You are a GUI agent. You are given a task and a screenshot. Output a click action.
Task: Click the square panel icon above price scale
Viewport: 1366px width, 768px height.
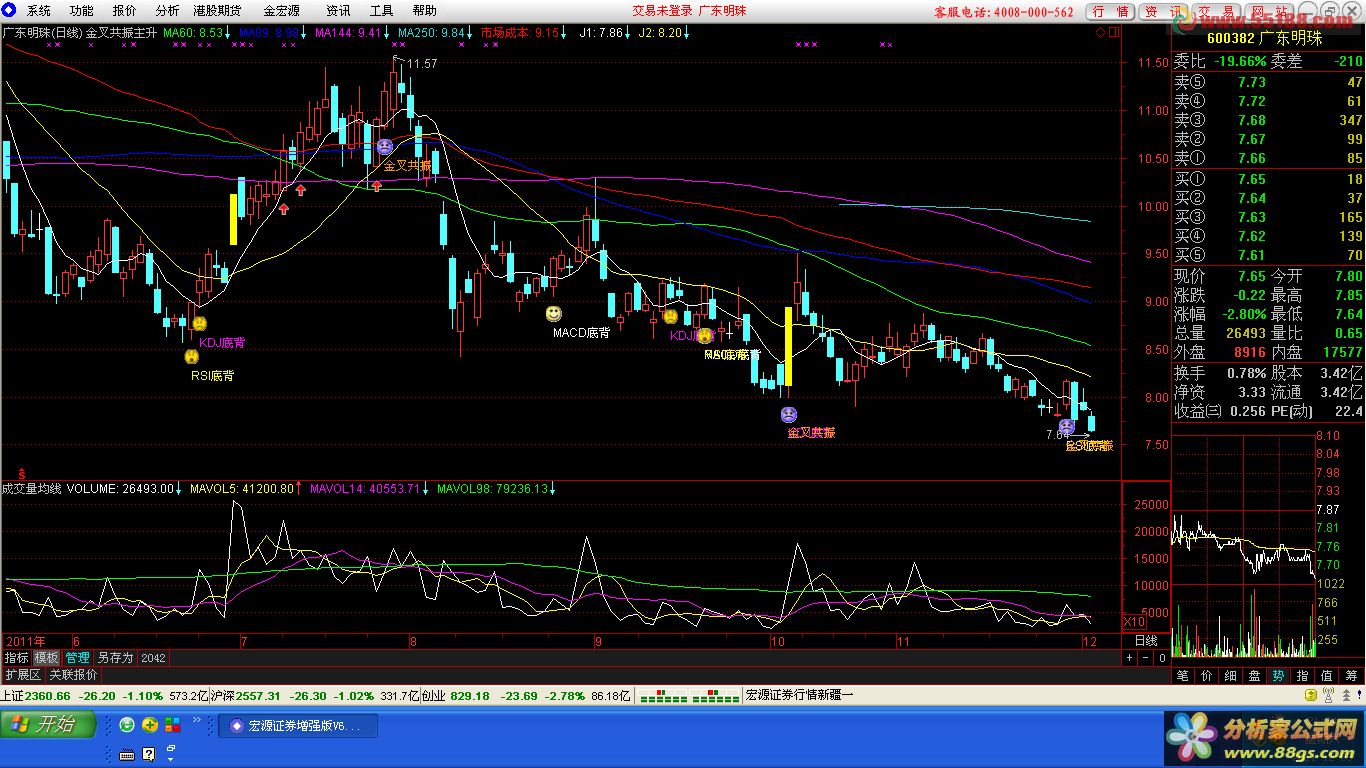[1113, 32]
